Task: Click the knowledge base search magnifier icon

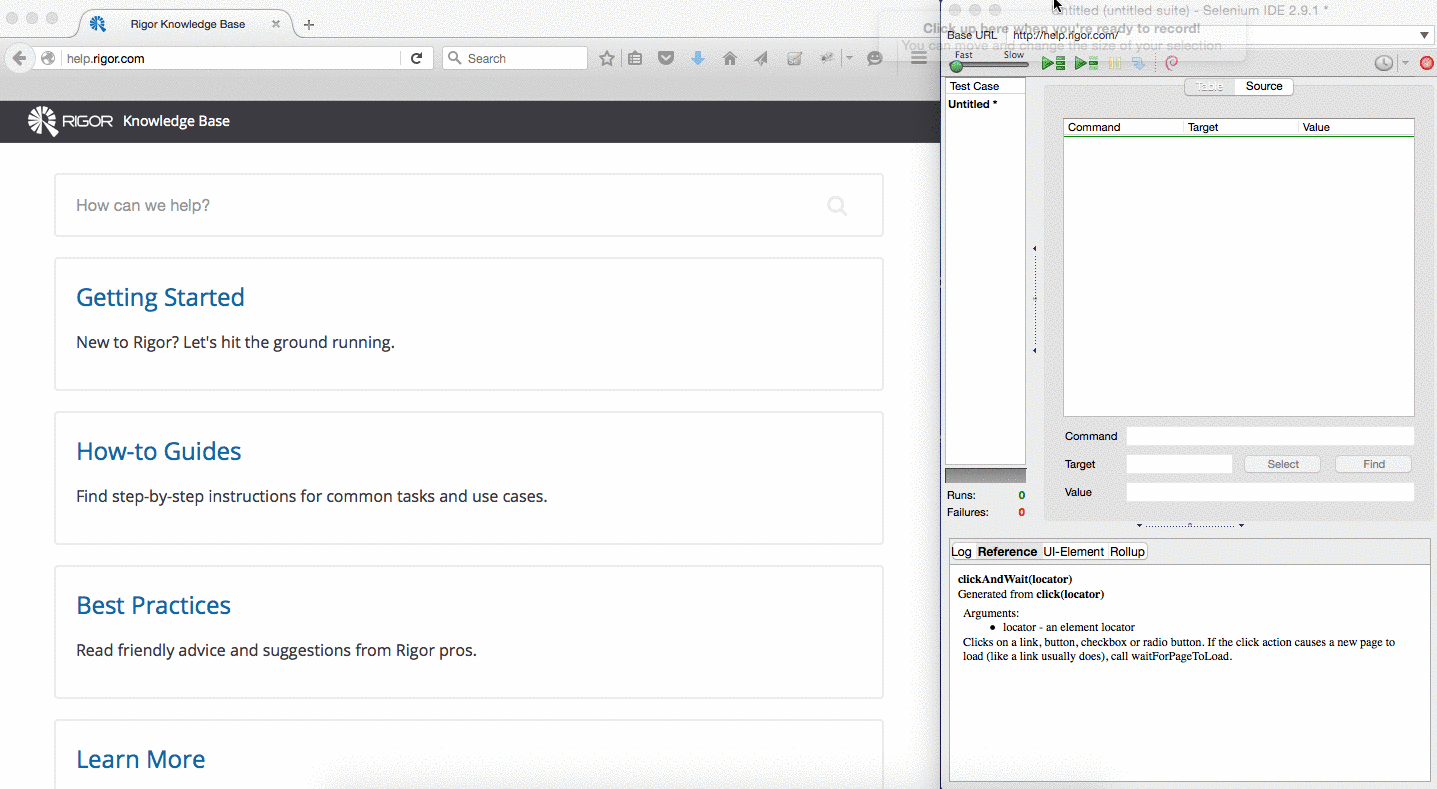Action: coord(837,206)
